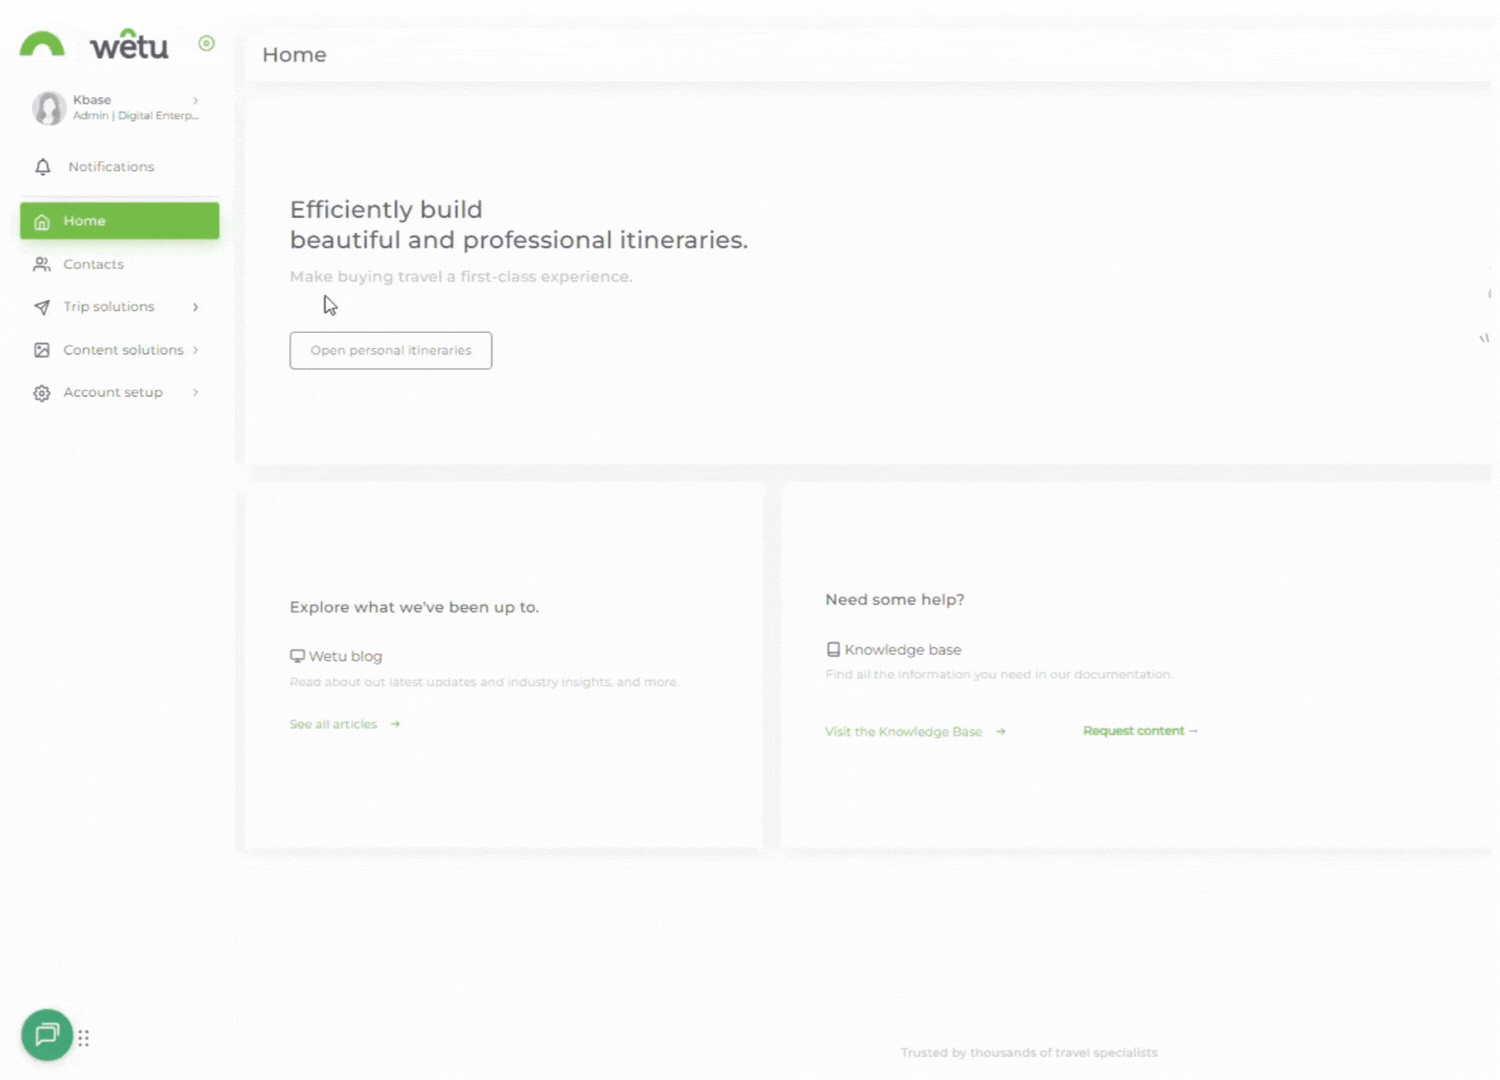
Task: Expand the Trip solutions submenu arrow
Action: point(196,307)
